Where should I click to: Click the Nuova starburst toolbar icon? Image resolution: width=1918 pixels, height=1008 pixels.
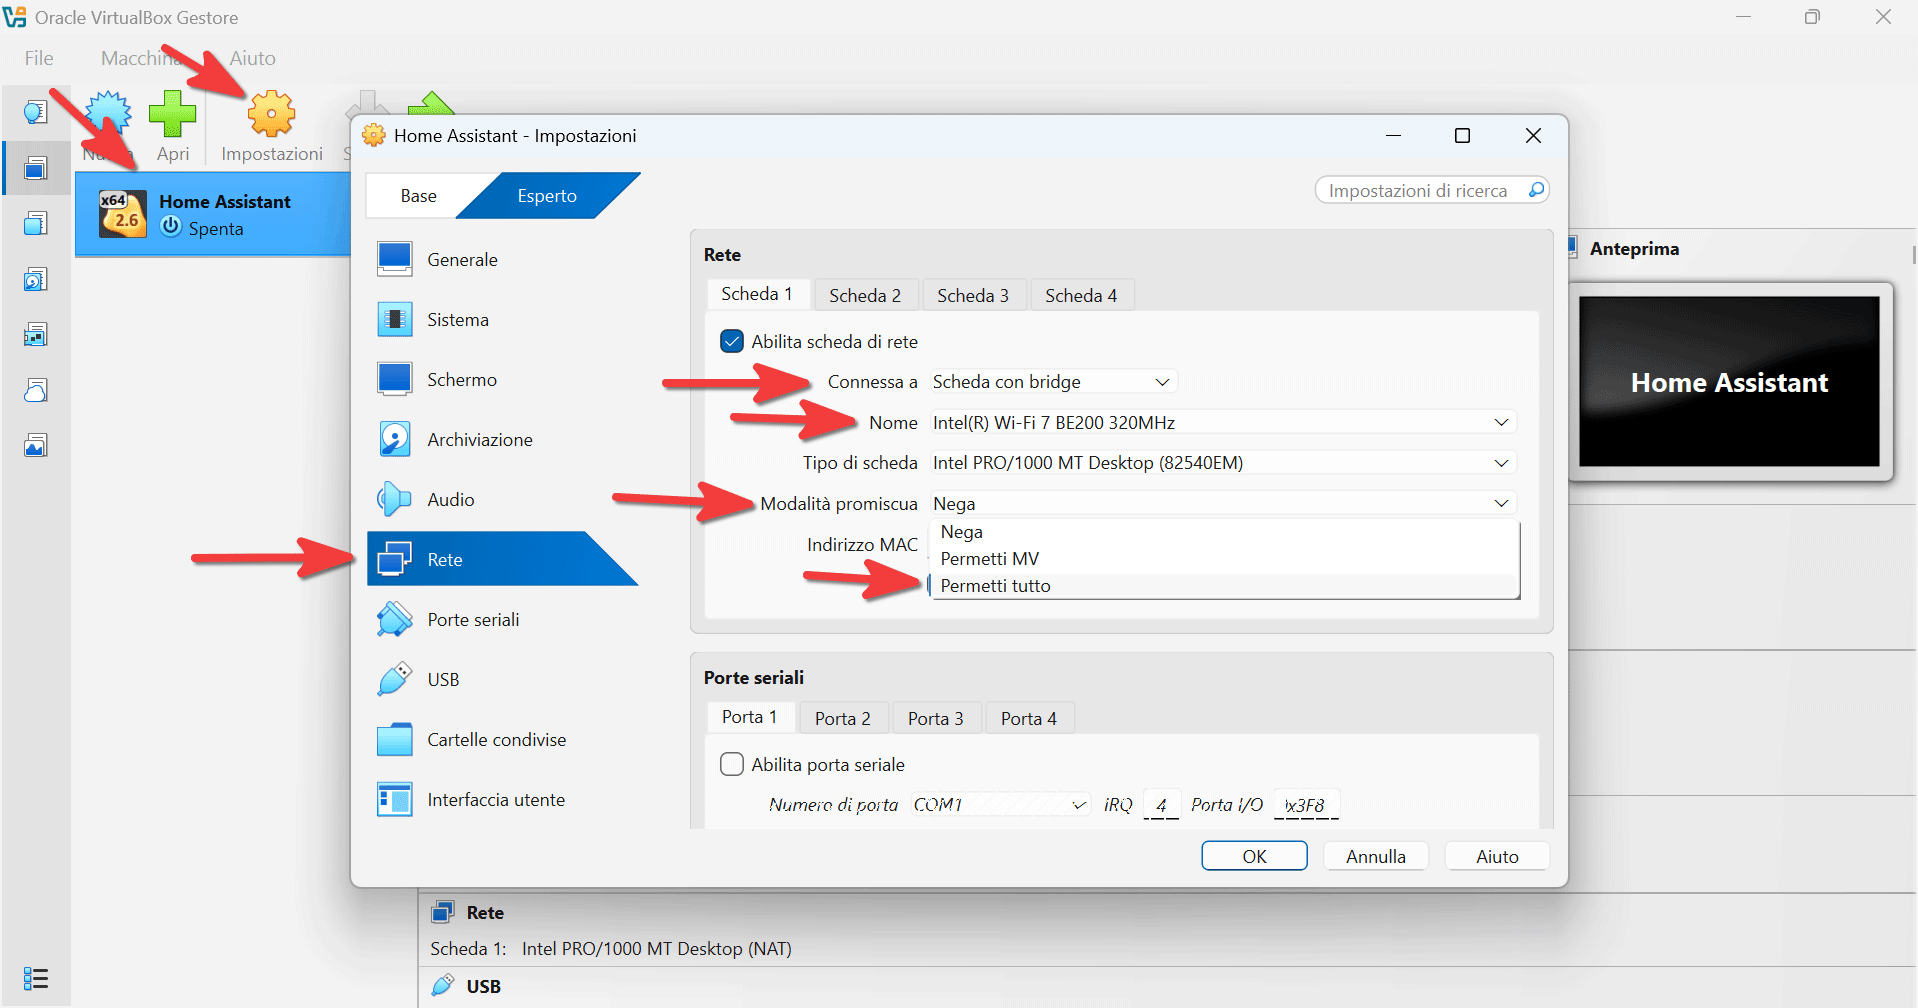108,113
